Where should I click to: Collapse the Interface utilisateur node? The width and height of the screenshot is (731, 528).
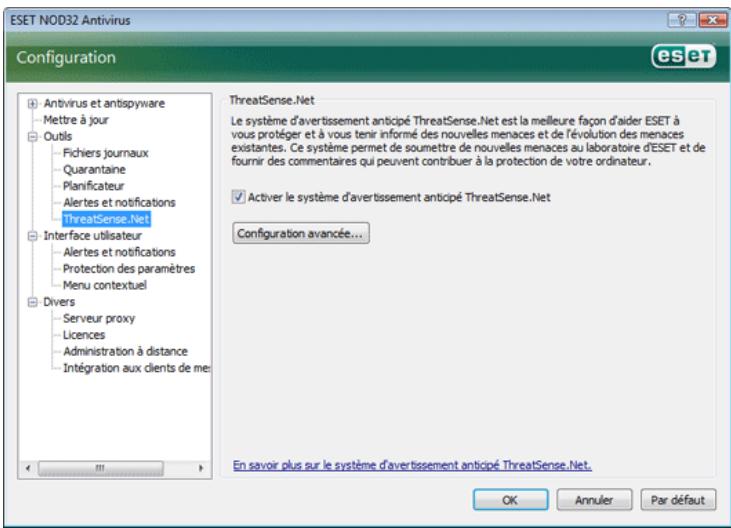[x=32, y=236]
